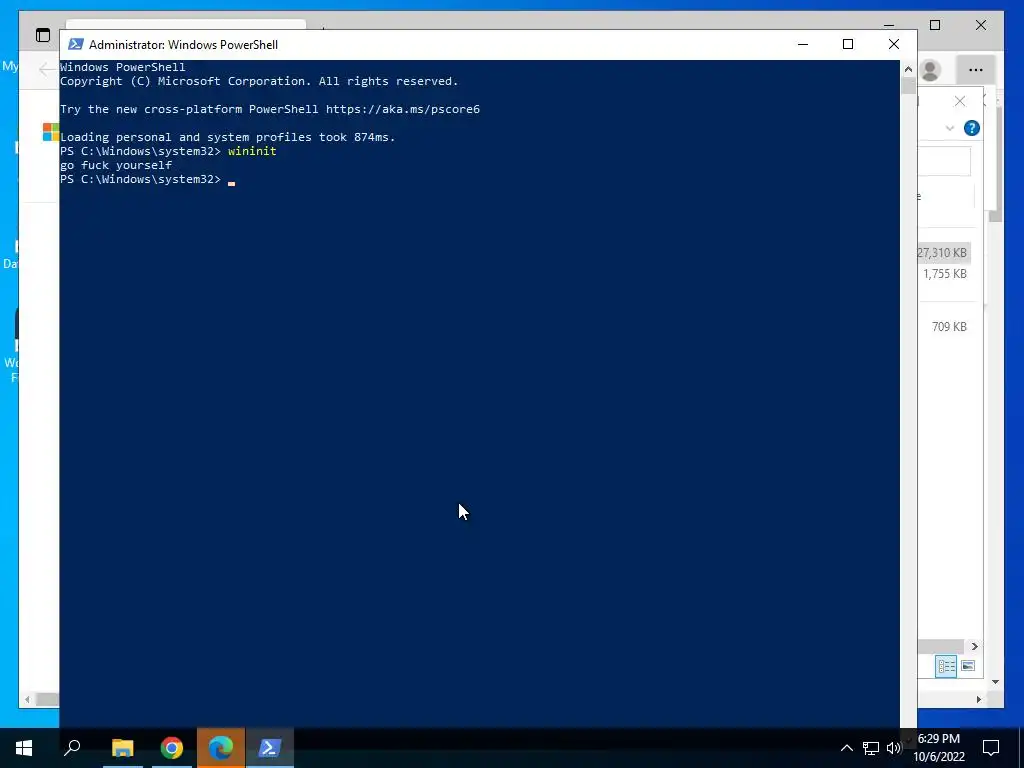Open the network status tray icon

[871, 748]
